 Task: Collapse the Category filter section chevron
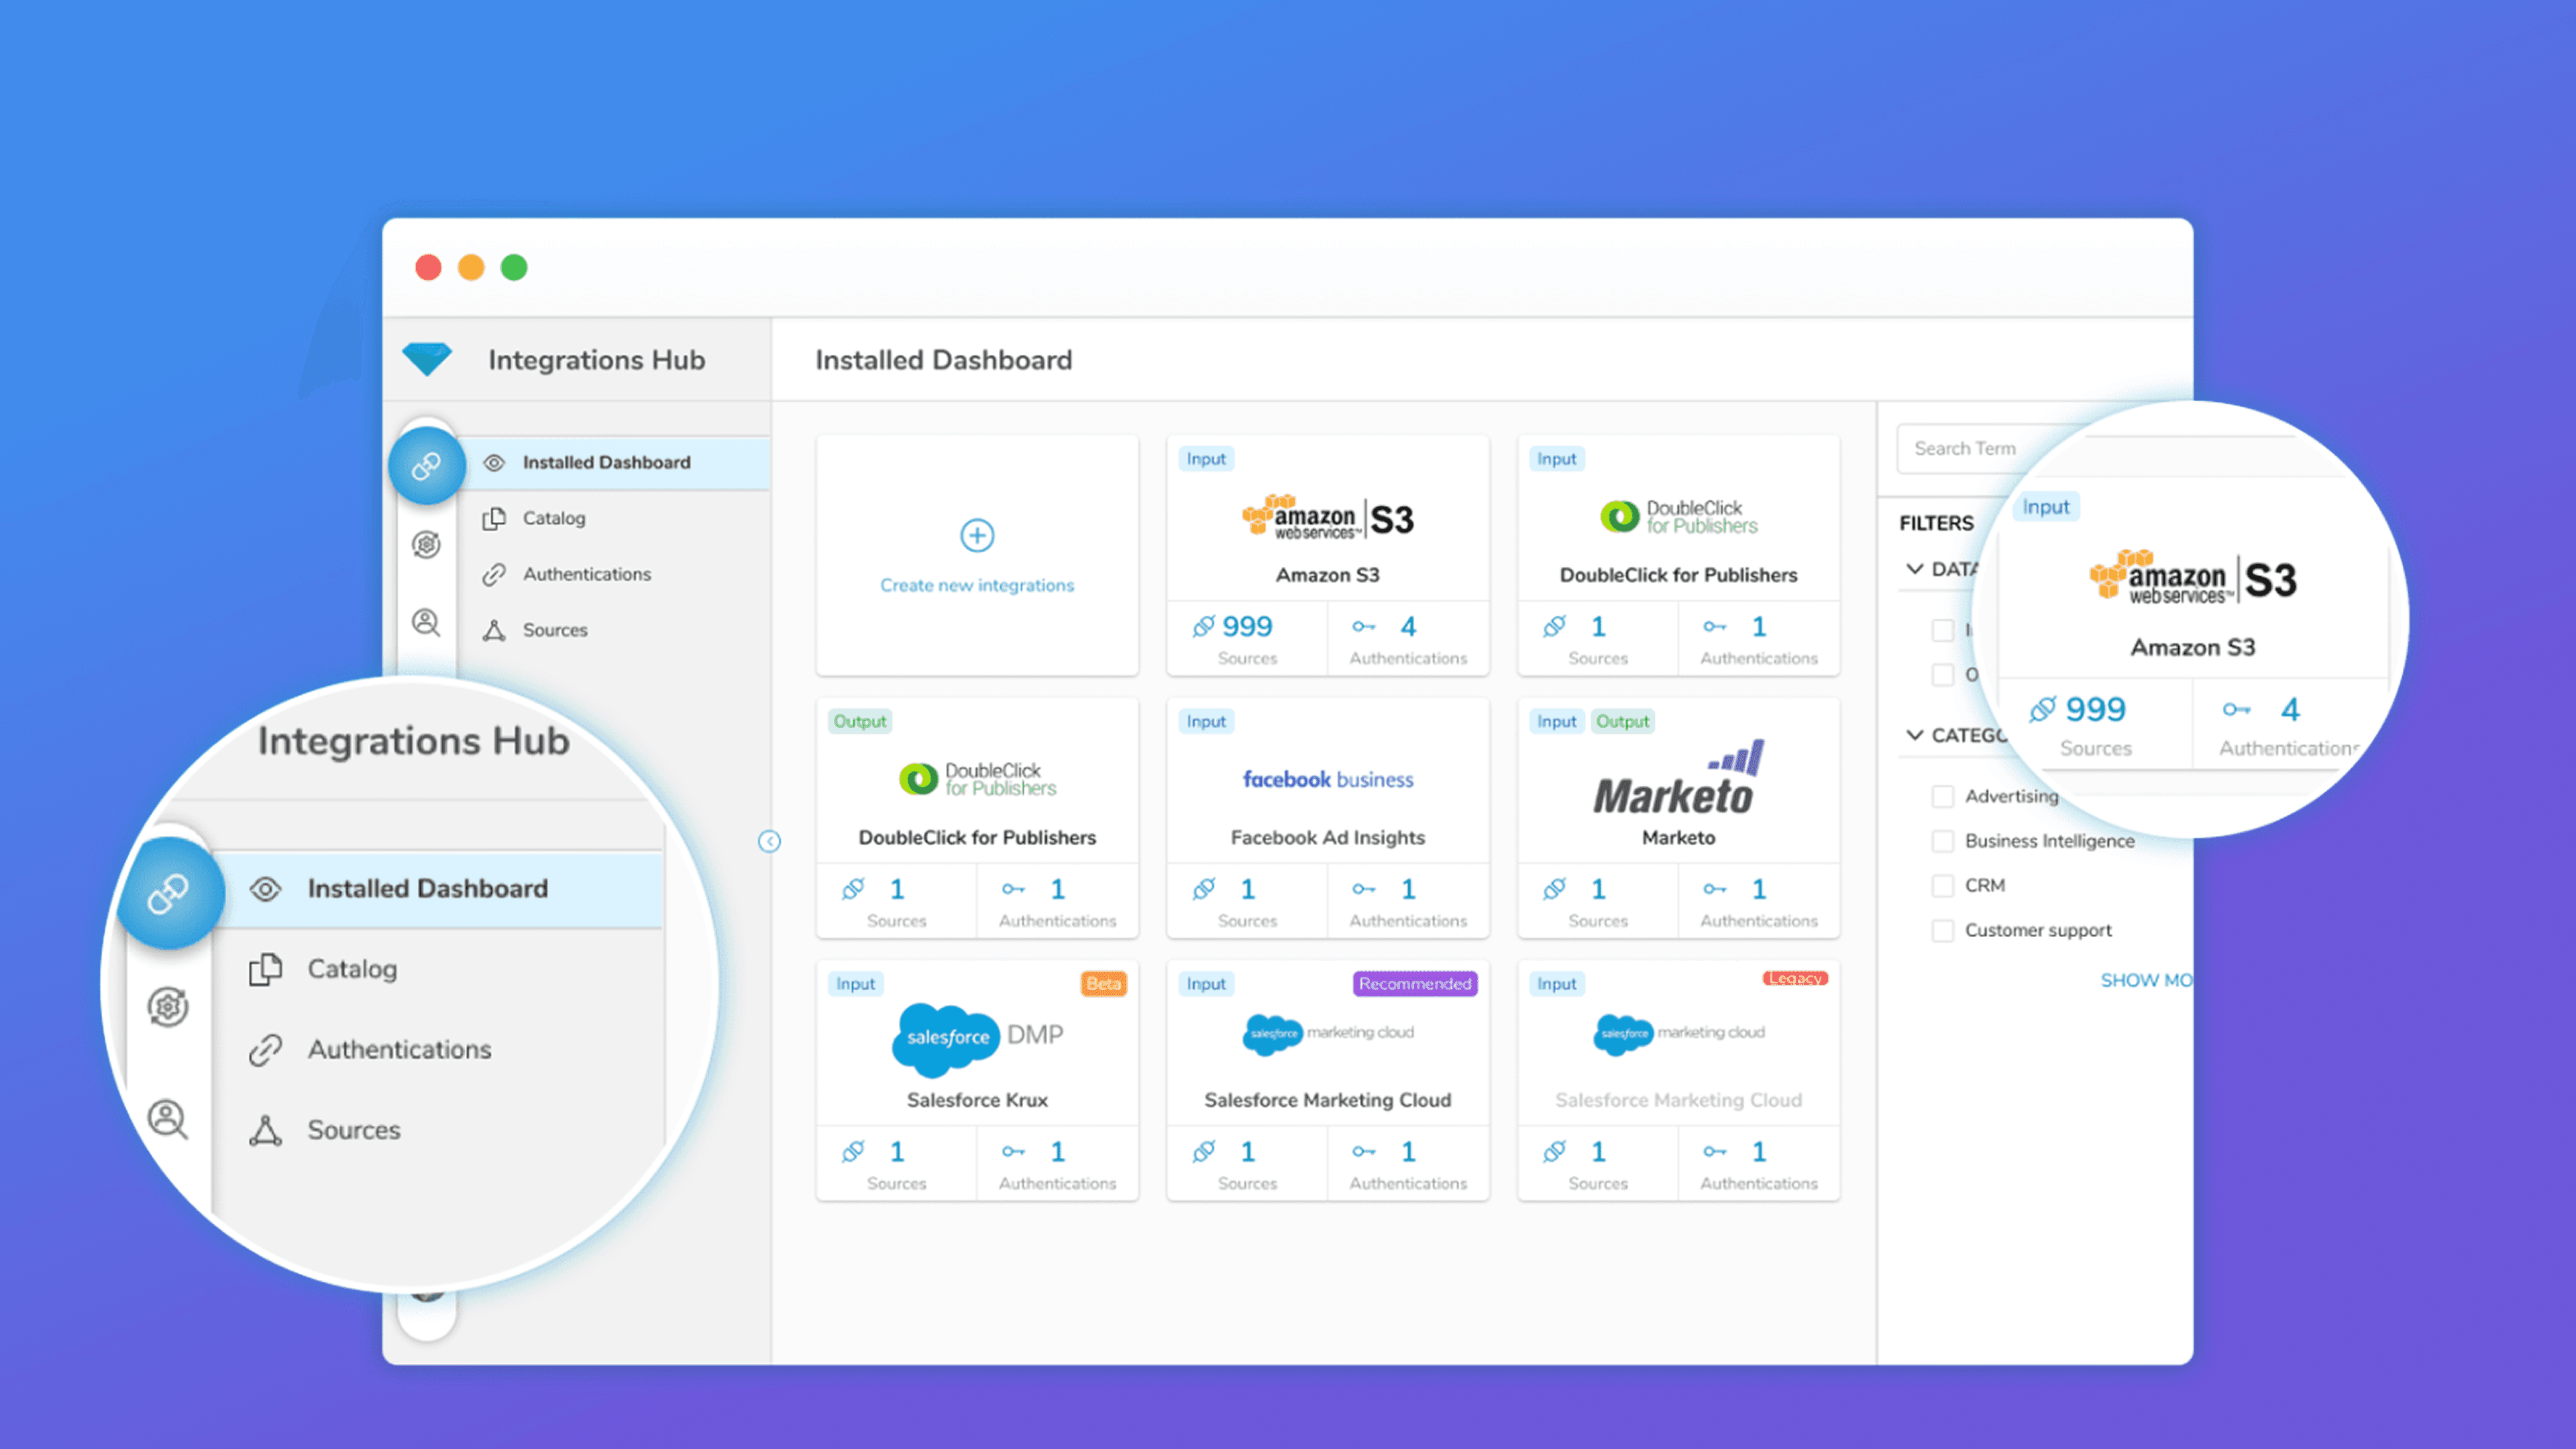pyautogui.click(x=1915, y=735)
